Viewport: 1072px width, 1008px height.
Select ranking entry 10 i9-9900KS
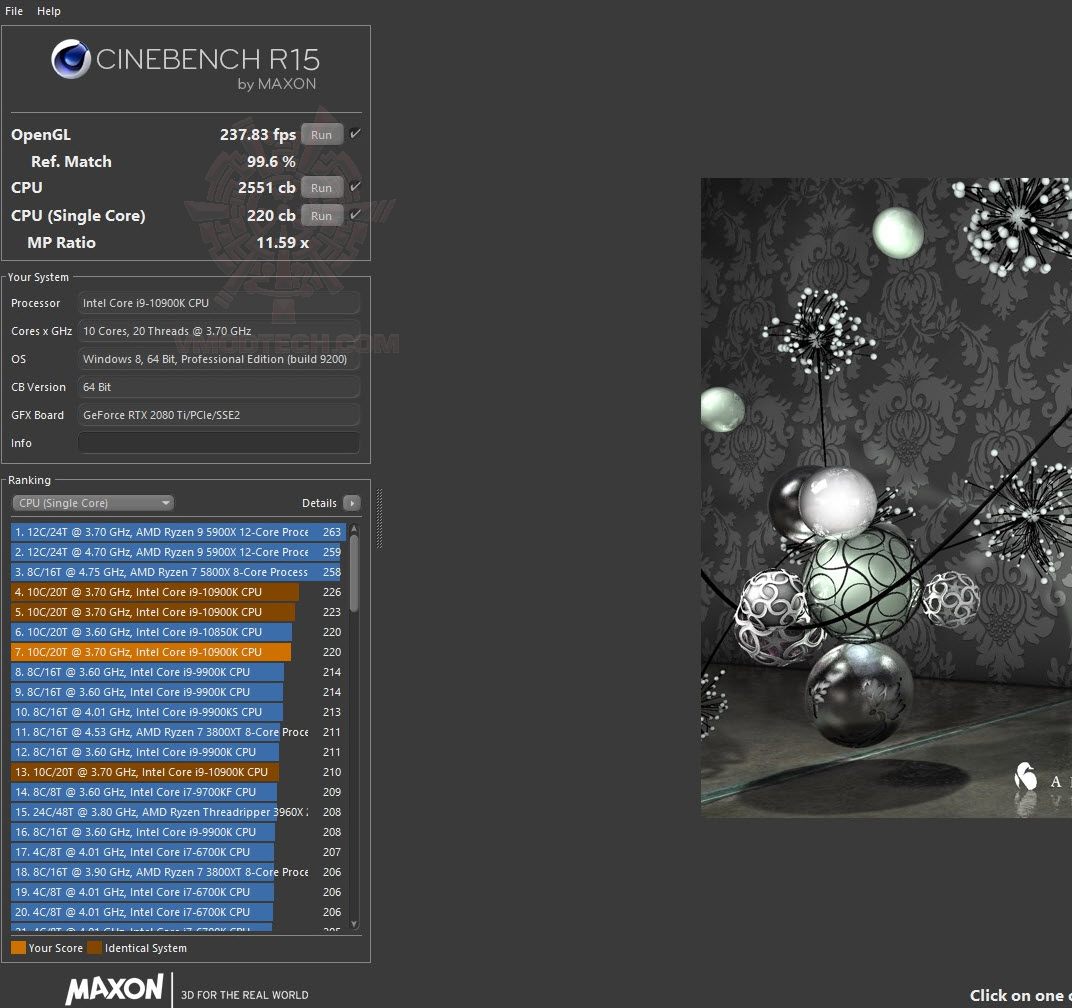tap(178, 712)
